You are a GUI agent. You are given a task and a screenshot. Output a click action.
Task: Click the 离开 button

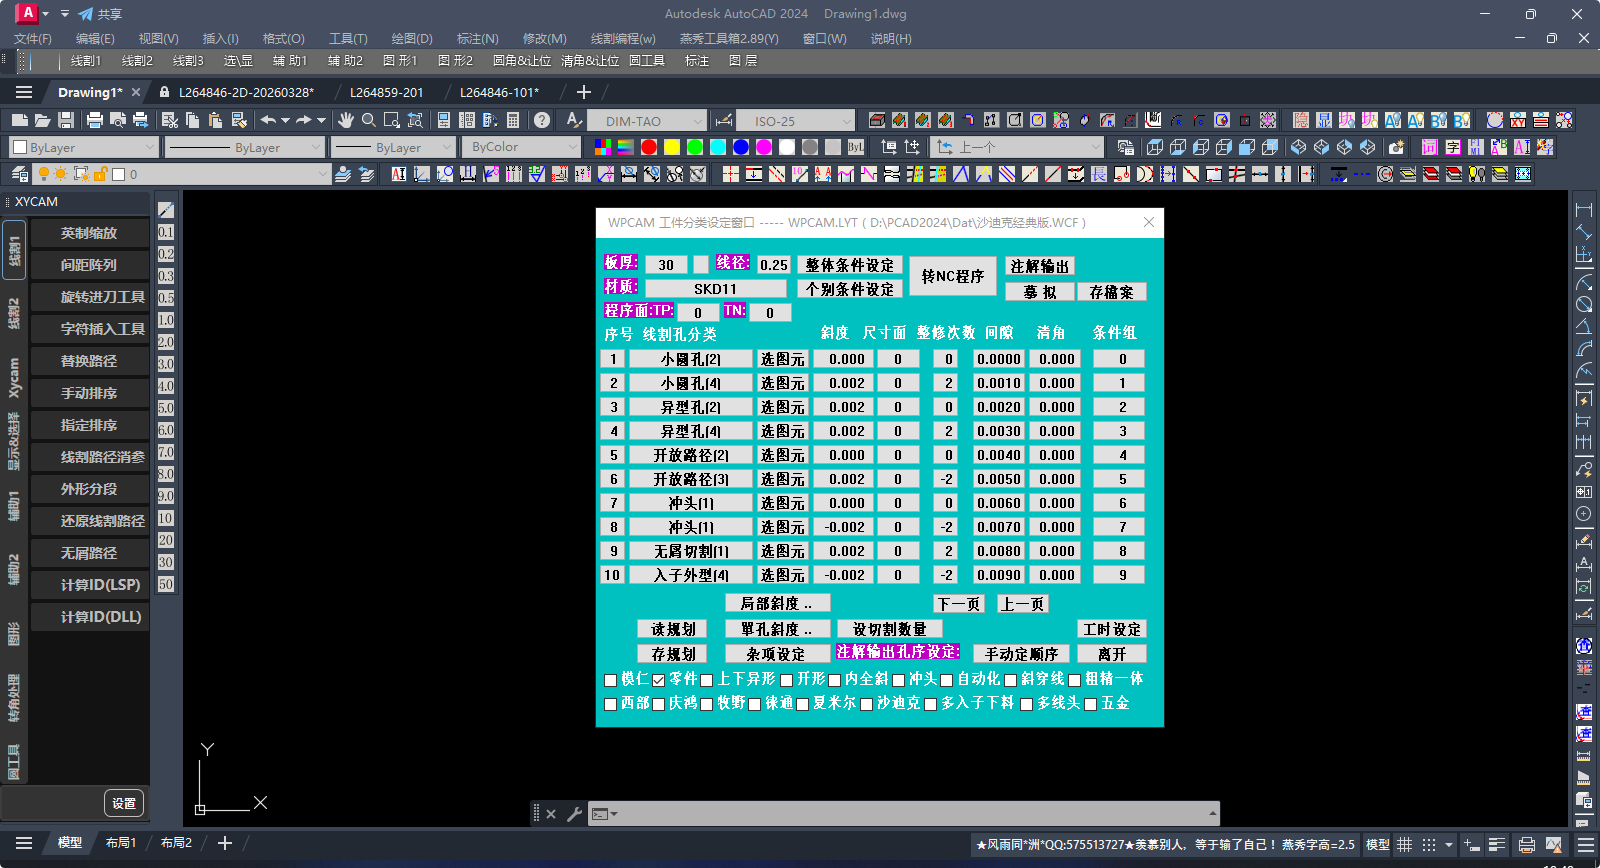tap(1112, 653)
